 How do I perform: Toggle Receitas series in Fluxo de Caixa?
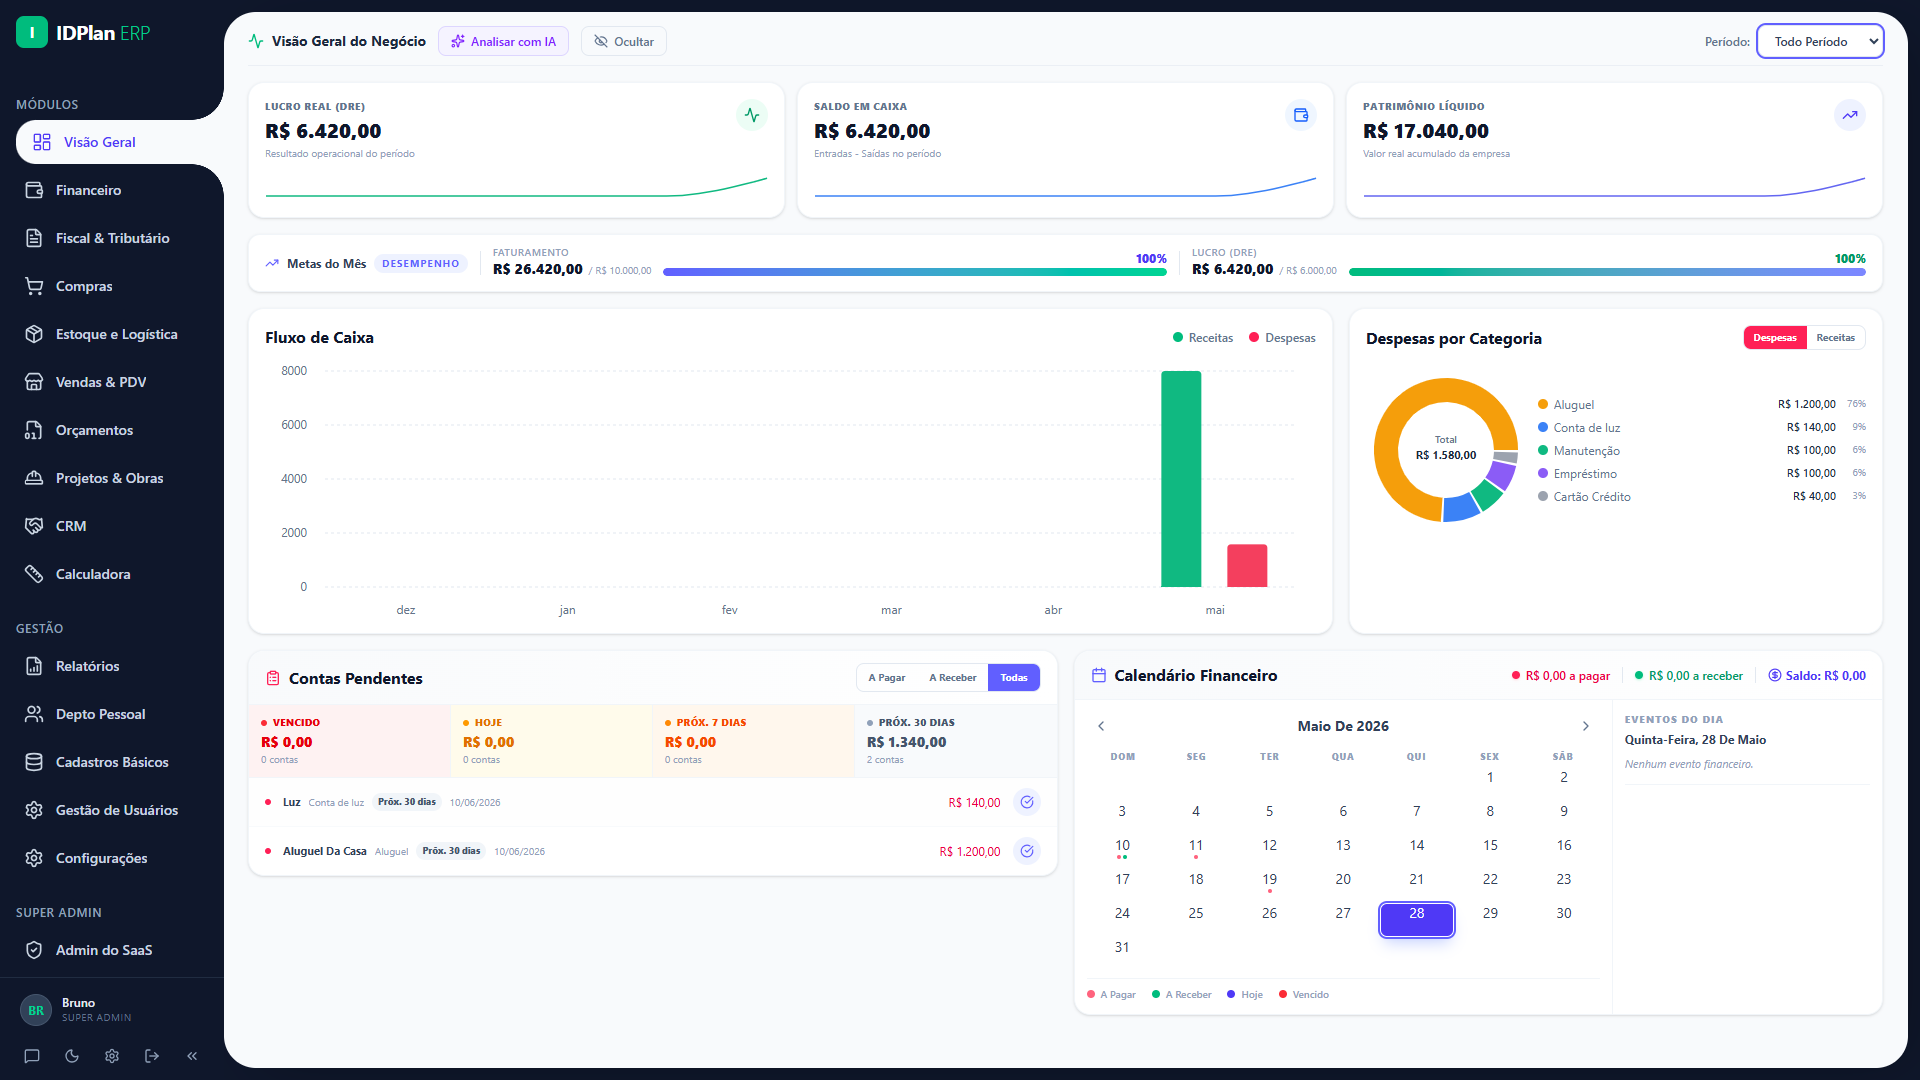click(x=1203, y=338)
